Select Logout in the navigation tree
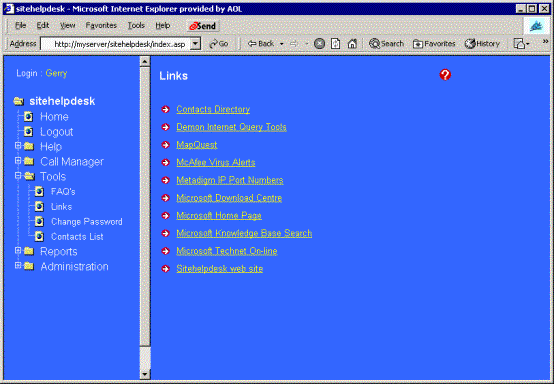Viewport: 554px width, 384px height. click(57, 132)
